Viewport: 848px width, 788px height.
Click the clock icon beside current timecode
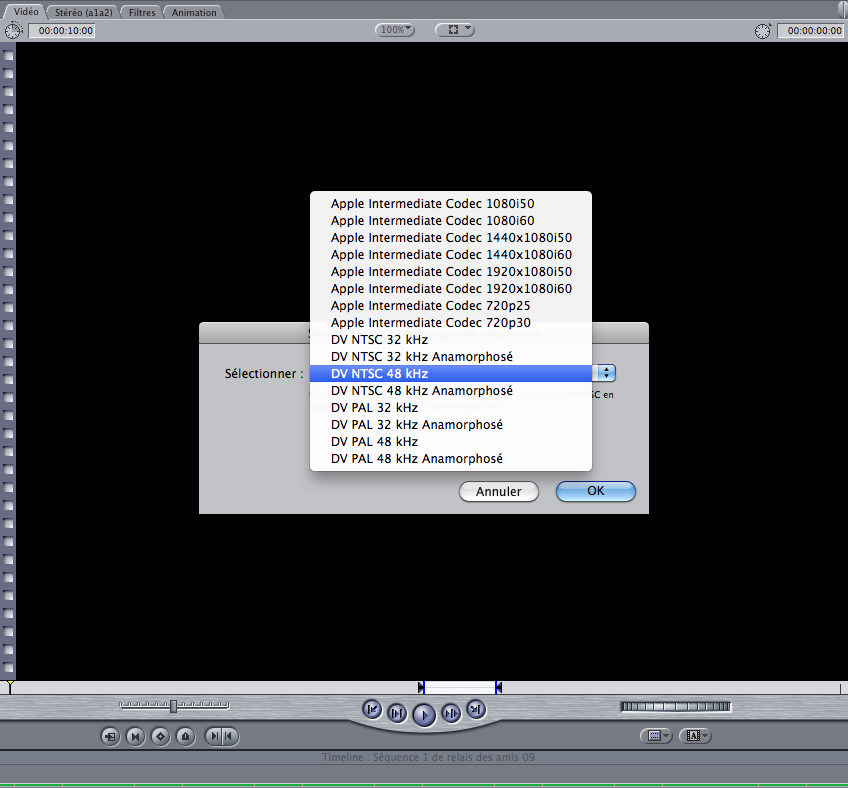(763, 31)
